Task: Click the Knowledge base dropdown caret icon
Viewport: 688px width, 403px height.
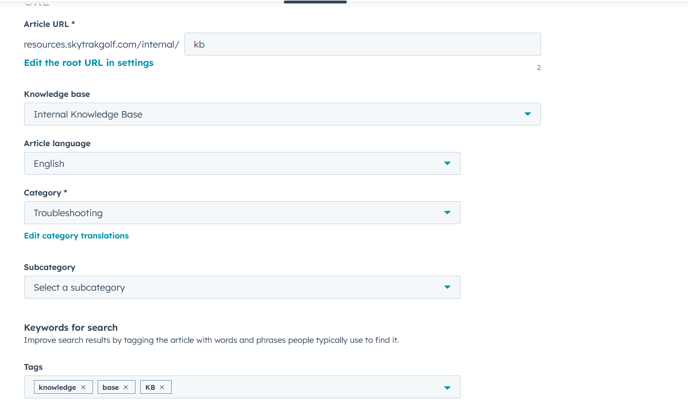Action: tap(528, 114)
